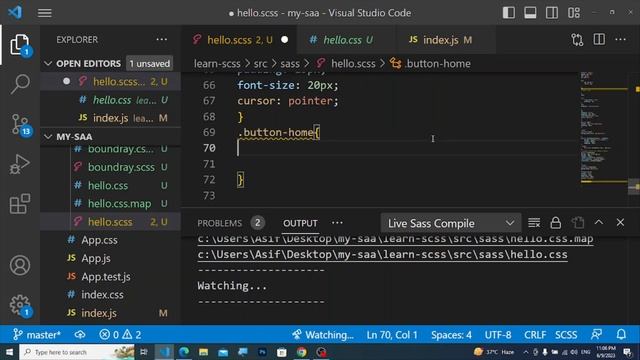This screenshot has width=640, height=360.
Task: Change indentation via Spaces: 4
Action: click(451, 335)
